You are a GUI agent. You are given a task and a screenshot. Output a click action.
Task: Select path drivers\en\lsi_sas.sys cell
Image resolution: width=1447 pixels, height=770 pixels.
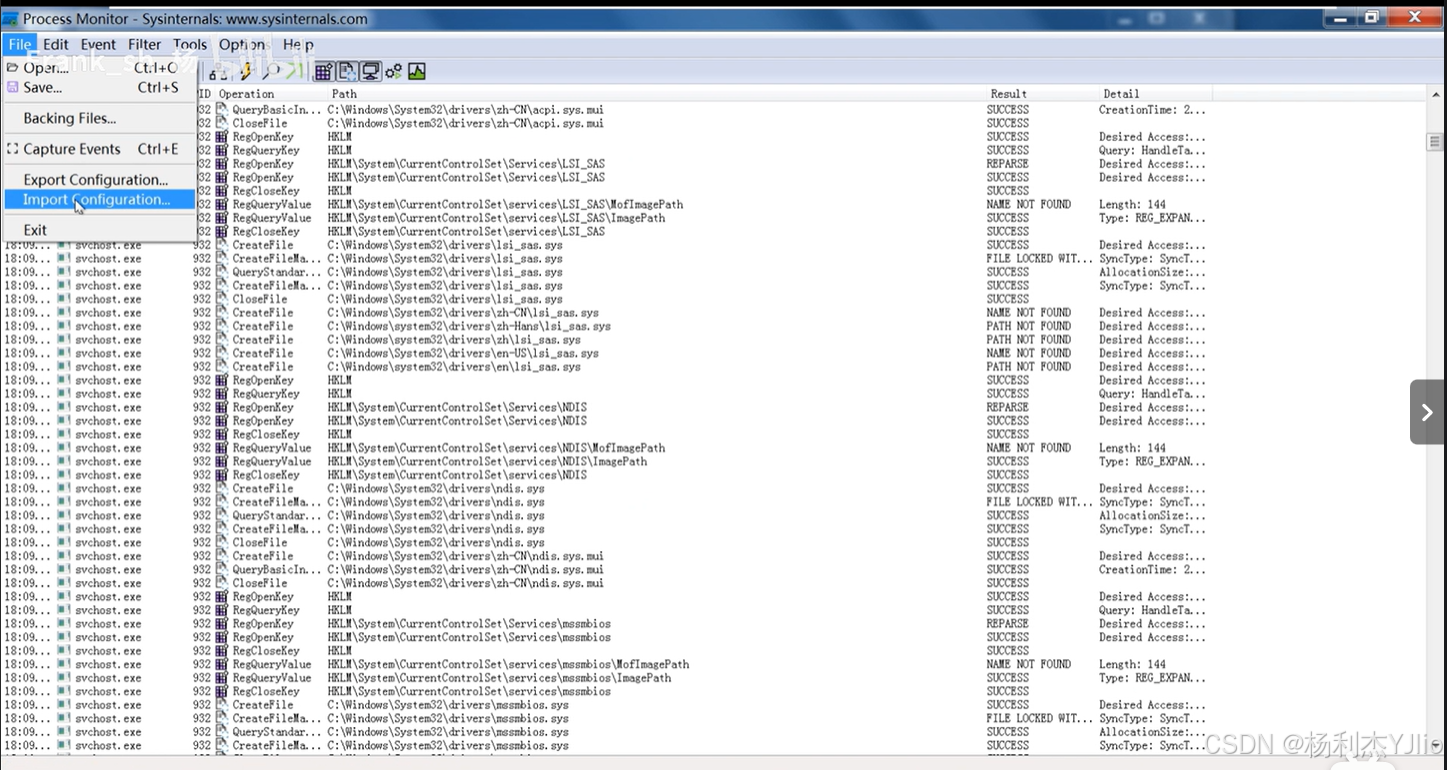(x=454, y=367)
